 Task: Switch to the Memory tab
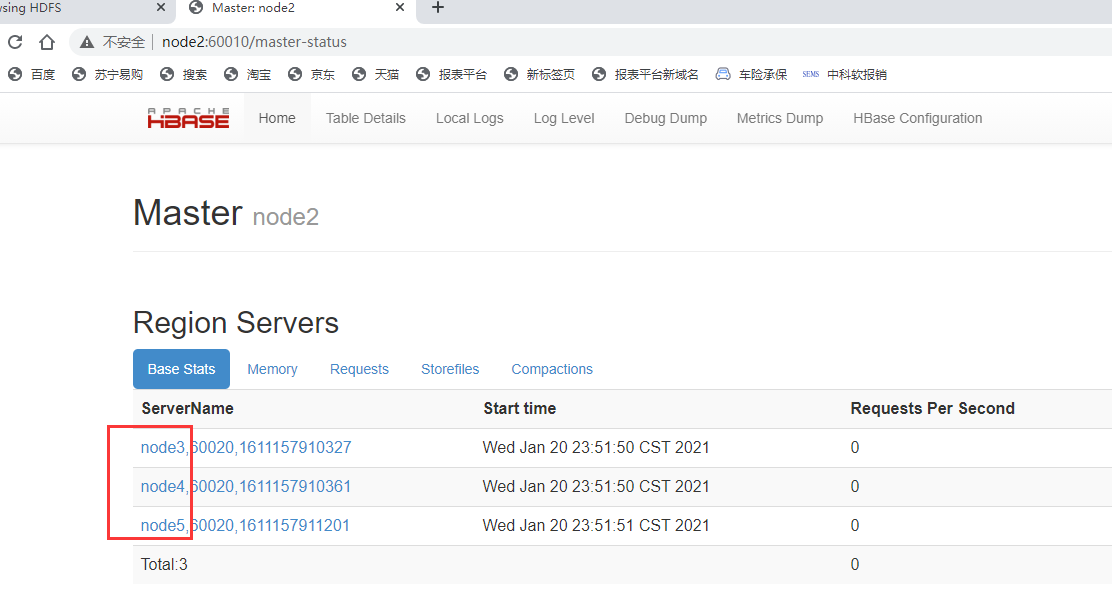pos(272,369)
